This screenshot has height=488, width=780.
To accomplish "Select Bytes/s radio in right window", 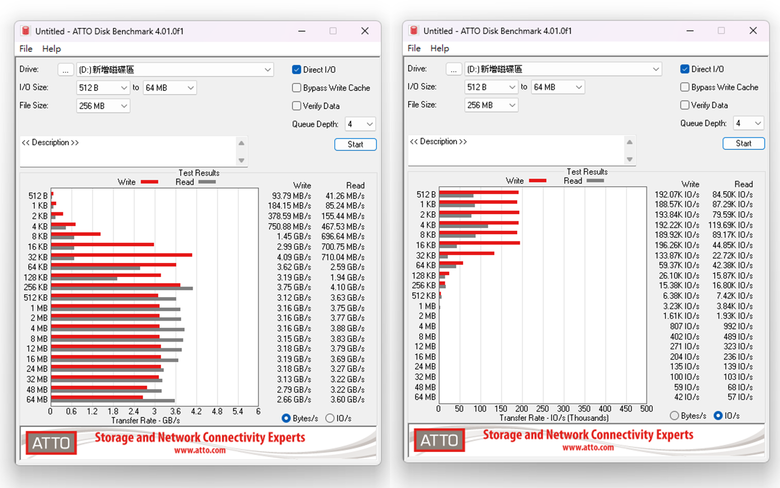I will pos(674,415).
